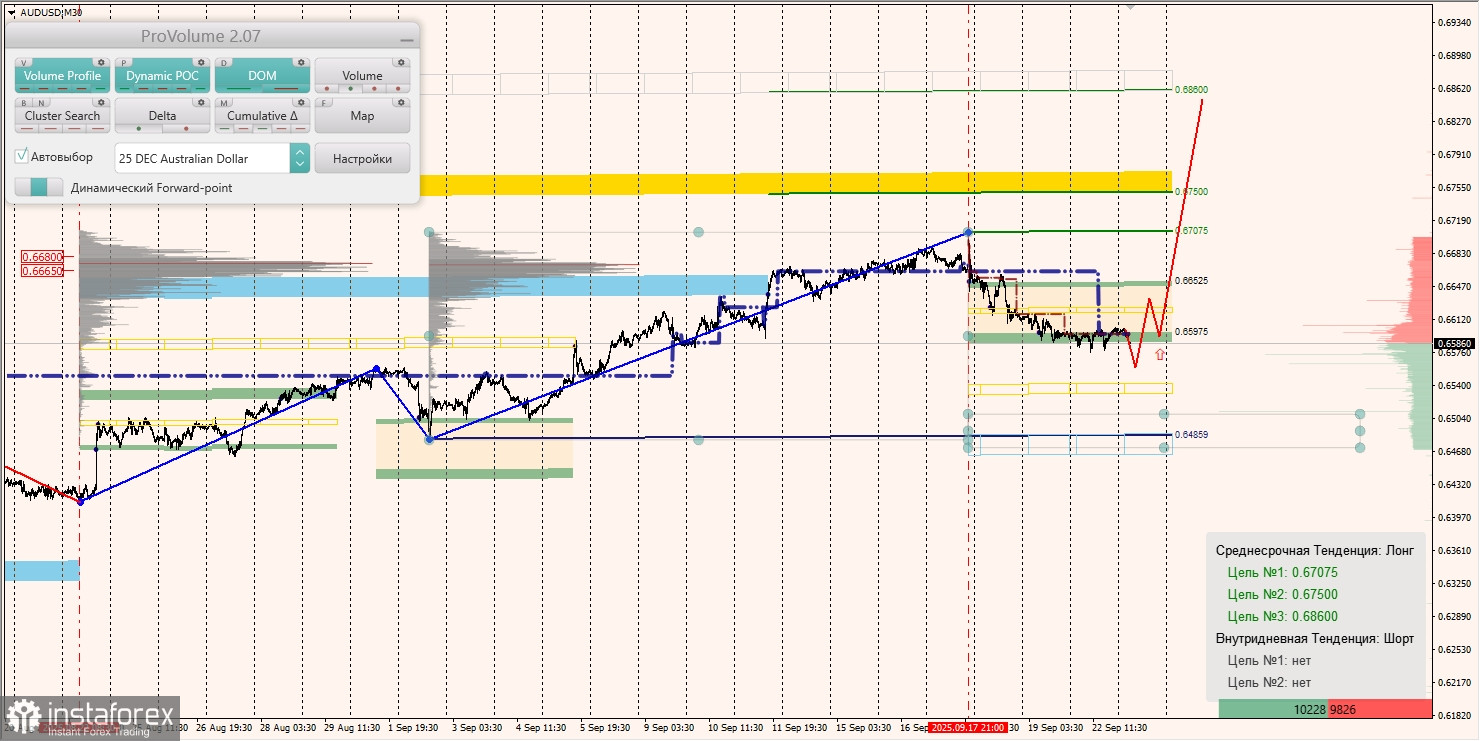Select green line segment under DOM button
The image size is (1480, 741).
(x=239, y=88)
